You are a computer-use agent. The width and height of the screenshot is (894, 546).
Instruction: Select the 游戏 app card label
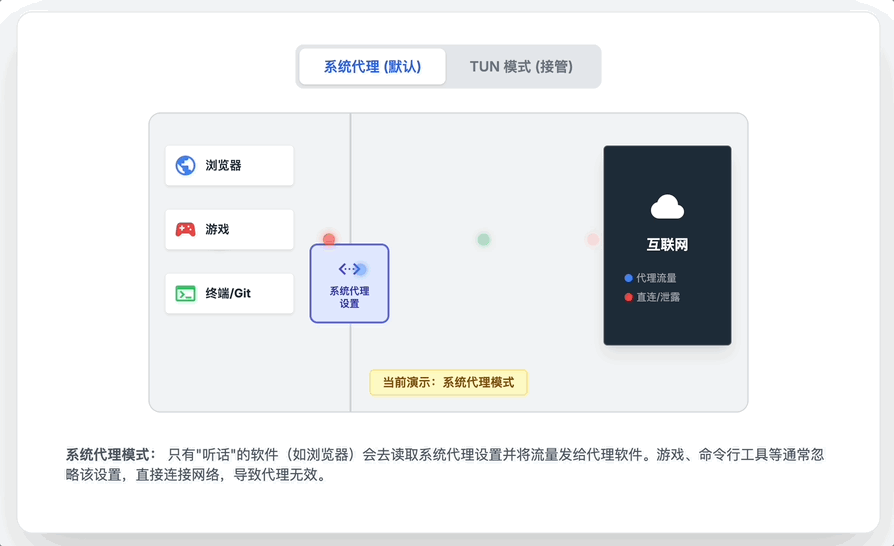217,230
